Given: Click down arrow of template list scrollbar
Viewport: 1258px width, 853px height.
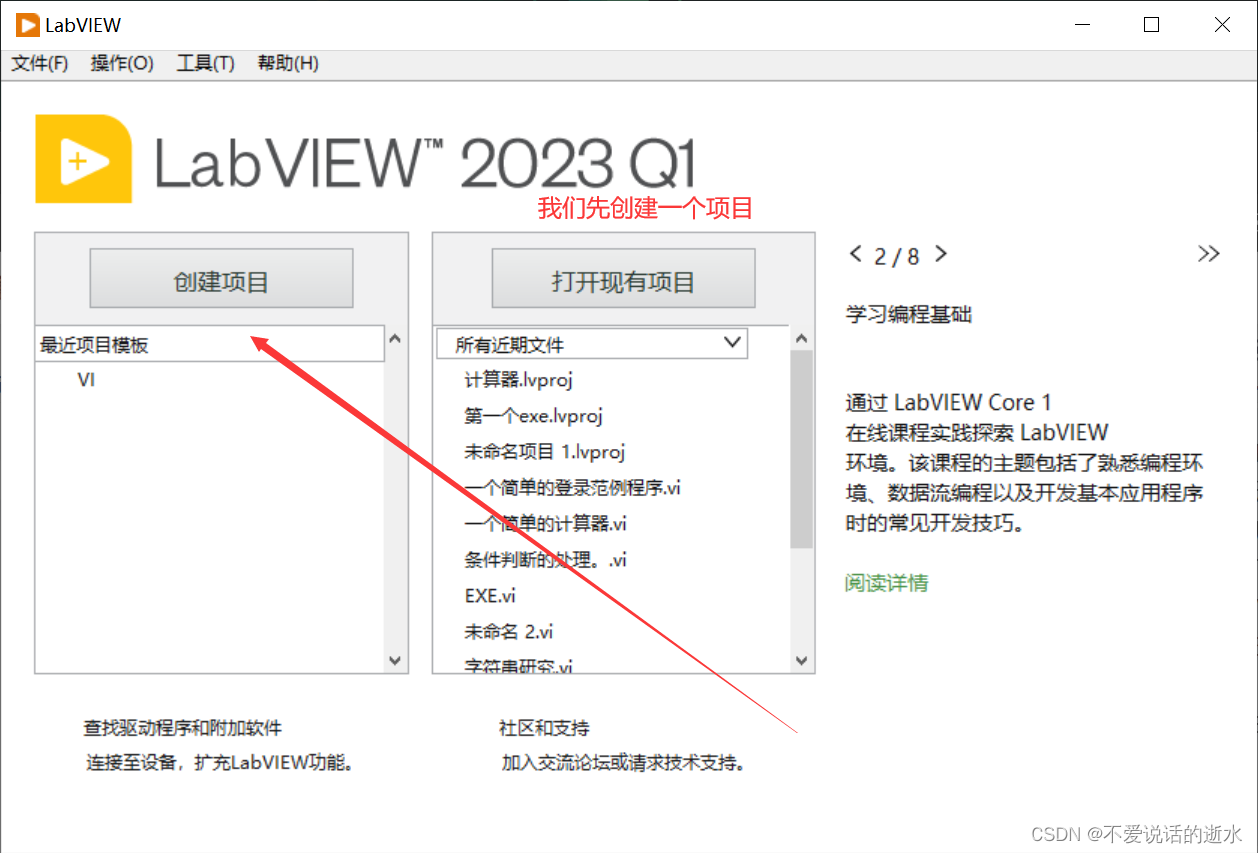Looking at the screenshot, I should (x=394, y=661).
